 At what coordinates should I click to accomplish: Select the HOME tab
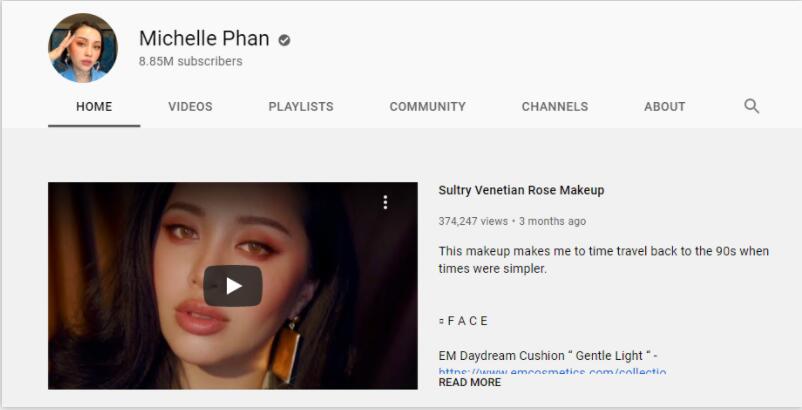[94, 107]
